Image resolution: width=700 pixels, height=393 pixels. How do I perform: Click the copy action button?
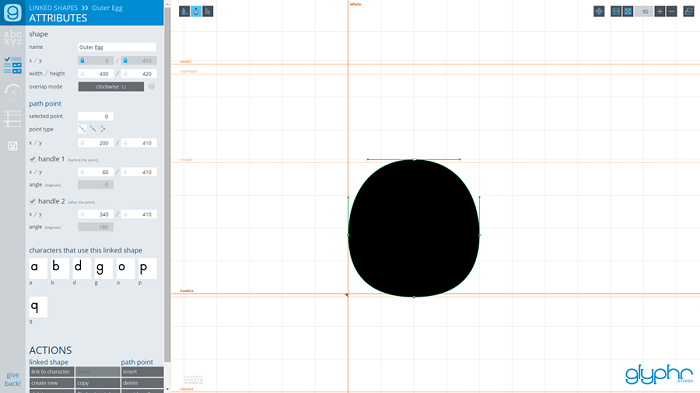pyautogui.click(x=97, y=383)
